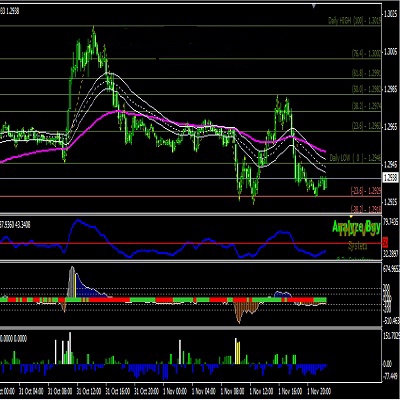Click the tall yellow volume bar

click(x=237, y=351)
